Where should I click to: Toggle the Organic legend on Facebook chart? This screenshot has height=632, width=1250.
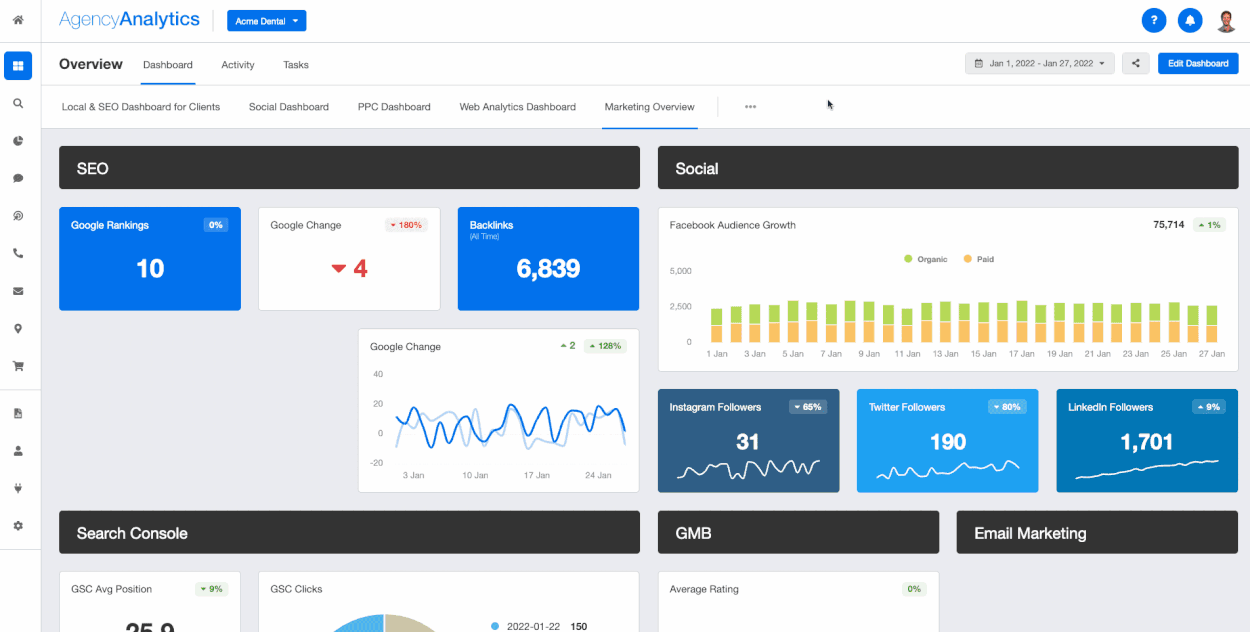tap(925, 259)
